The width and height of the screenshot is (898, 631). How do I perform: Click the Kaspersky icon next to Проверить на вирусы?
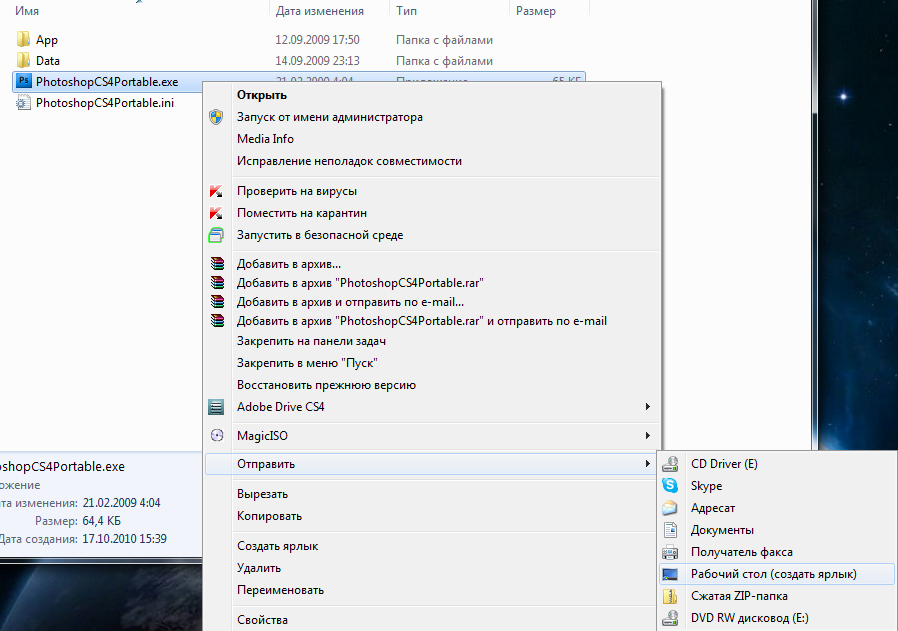point(216,191)
